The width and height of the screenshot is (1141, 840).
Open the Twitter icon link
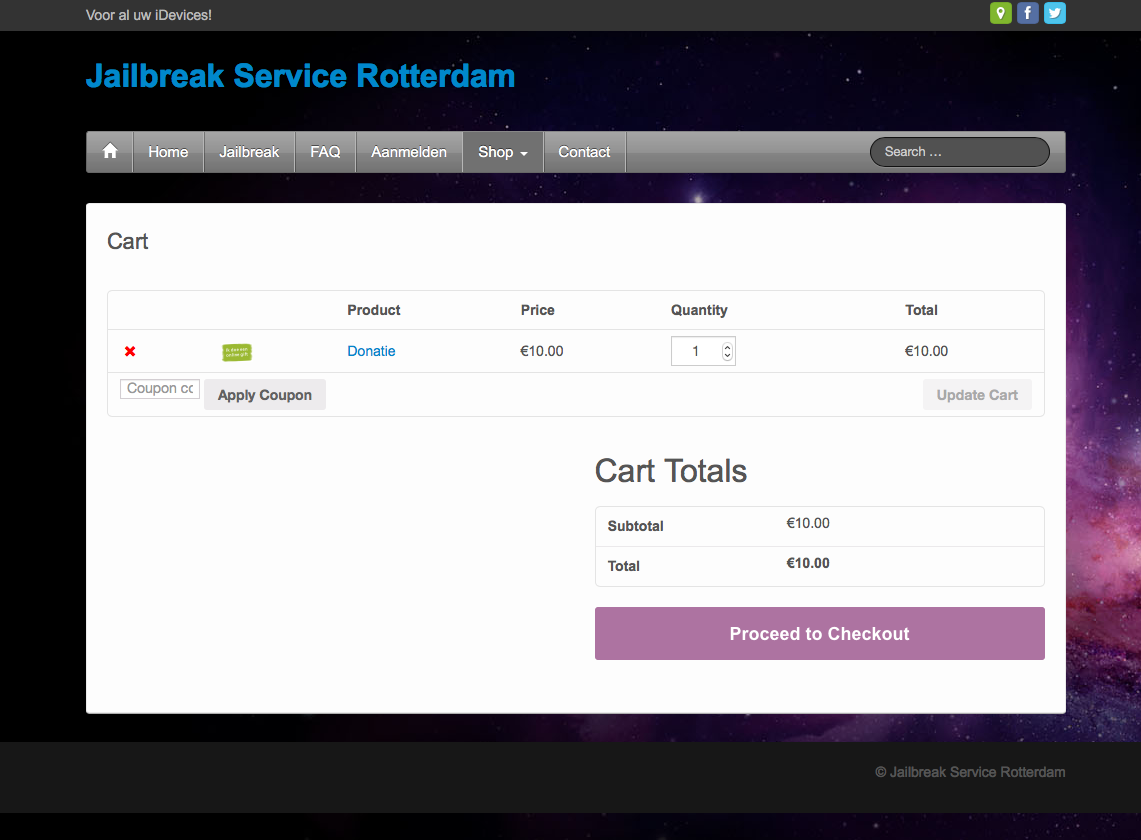[x=1055, y=13]
